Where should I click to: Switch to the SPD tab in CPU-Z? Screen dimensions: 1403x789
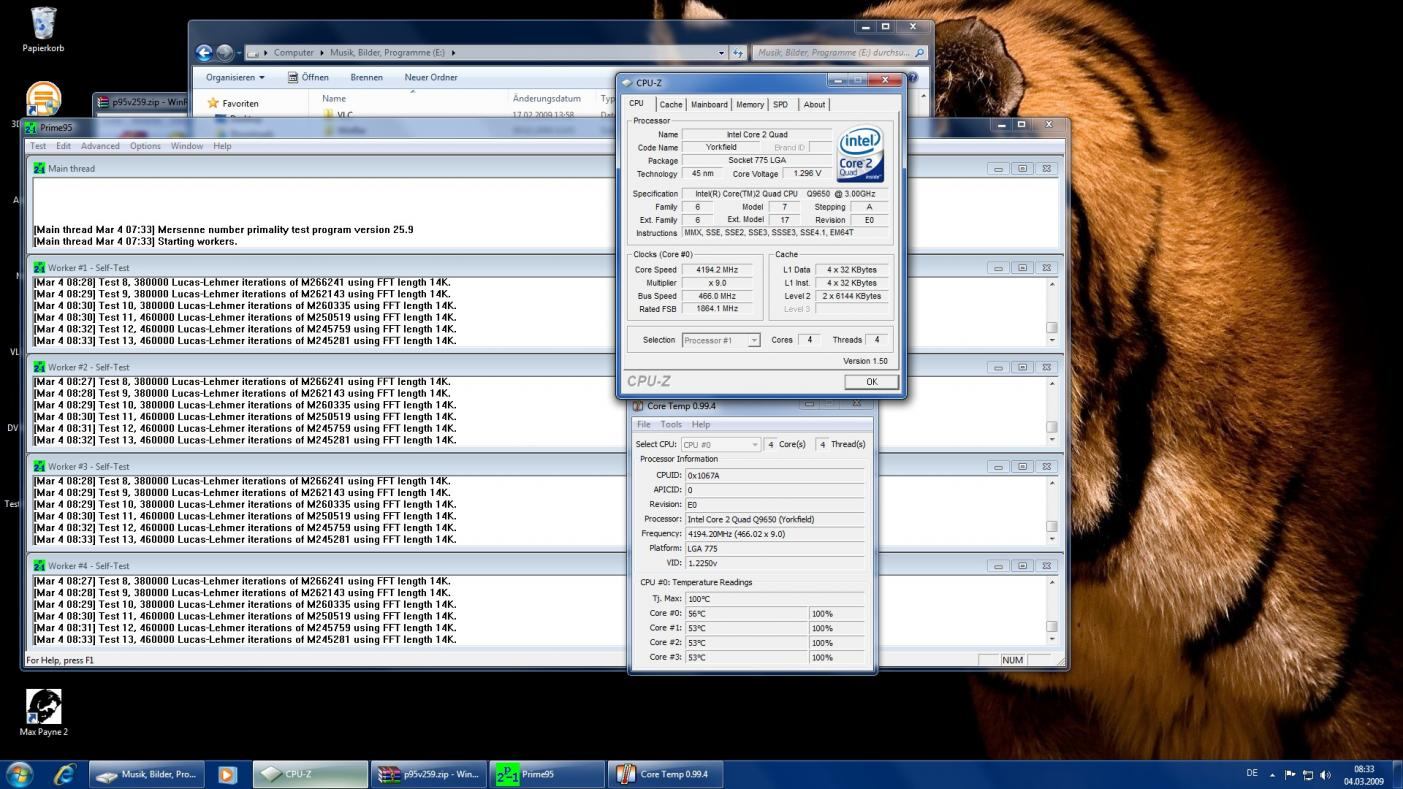[780, 104]
